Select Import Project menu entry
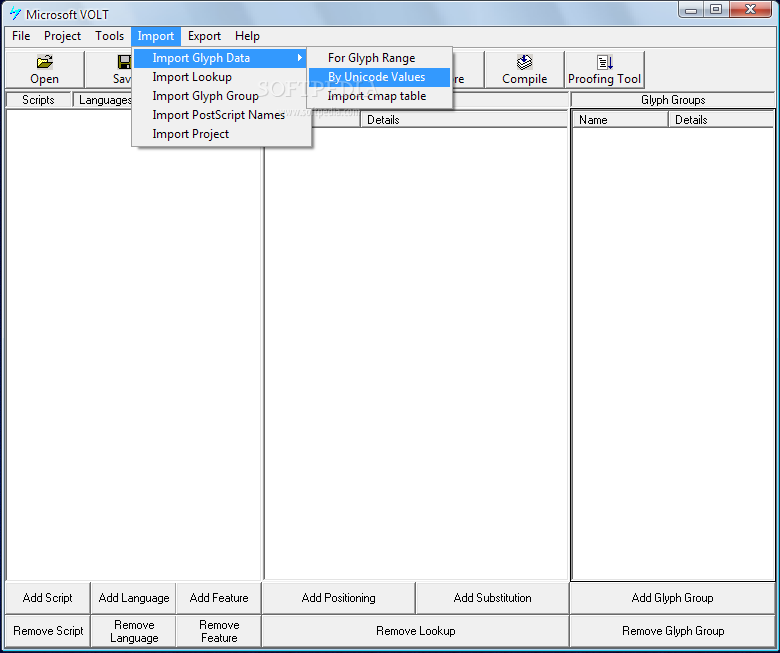780x653 pixels. (221, 134)
